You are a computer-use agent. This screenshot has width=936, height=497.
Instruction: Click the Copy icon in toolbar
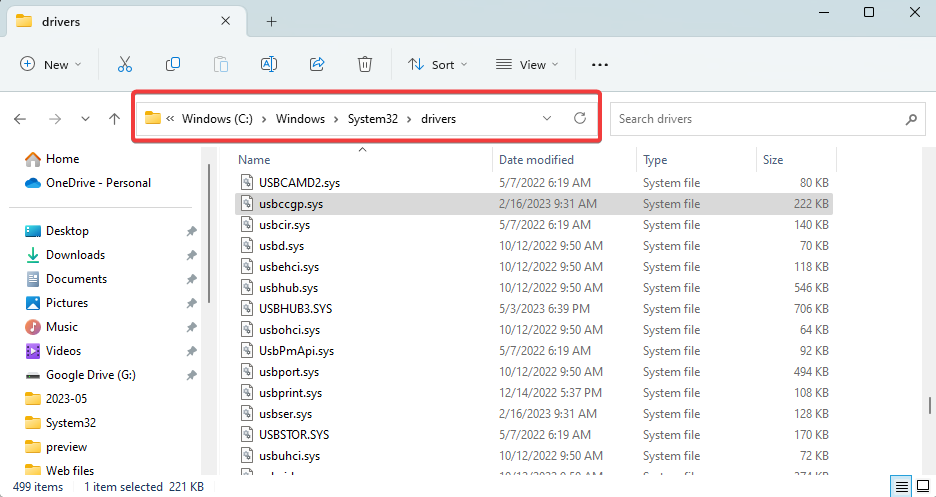point(173,64)
